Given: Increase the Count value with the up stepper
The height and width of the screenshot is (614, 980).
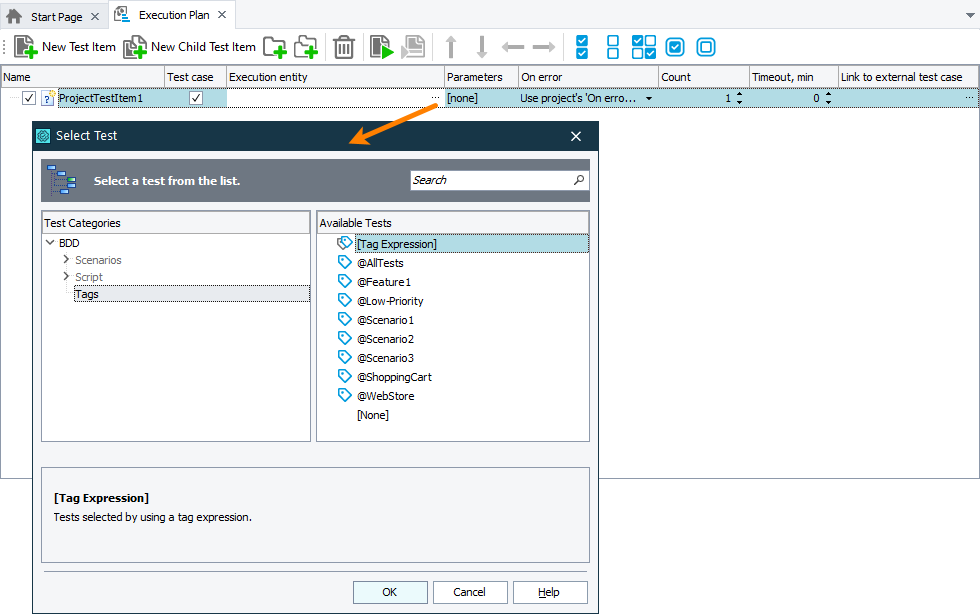Looking at the screenshot, I should (738, 93).
